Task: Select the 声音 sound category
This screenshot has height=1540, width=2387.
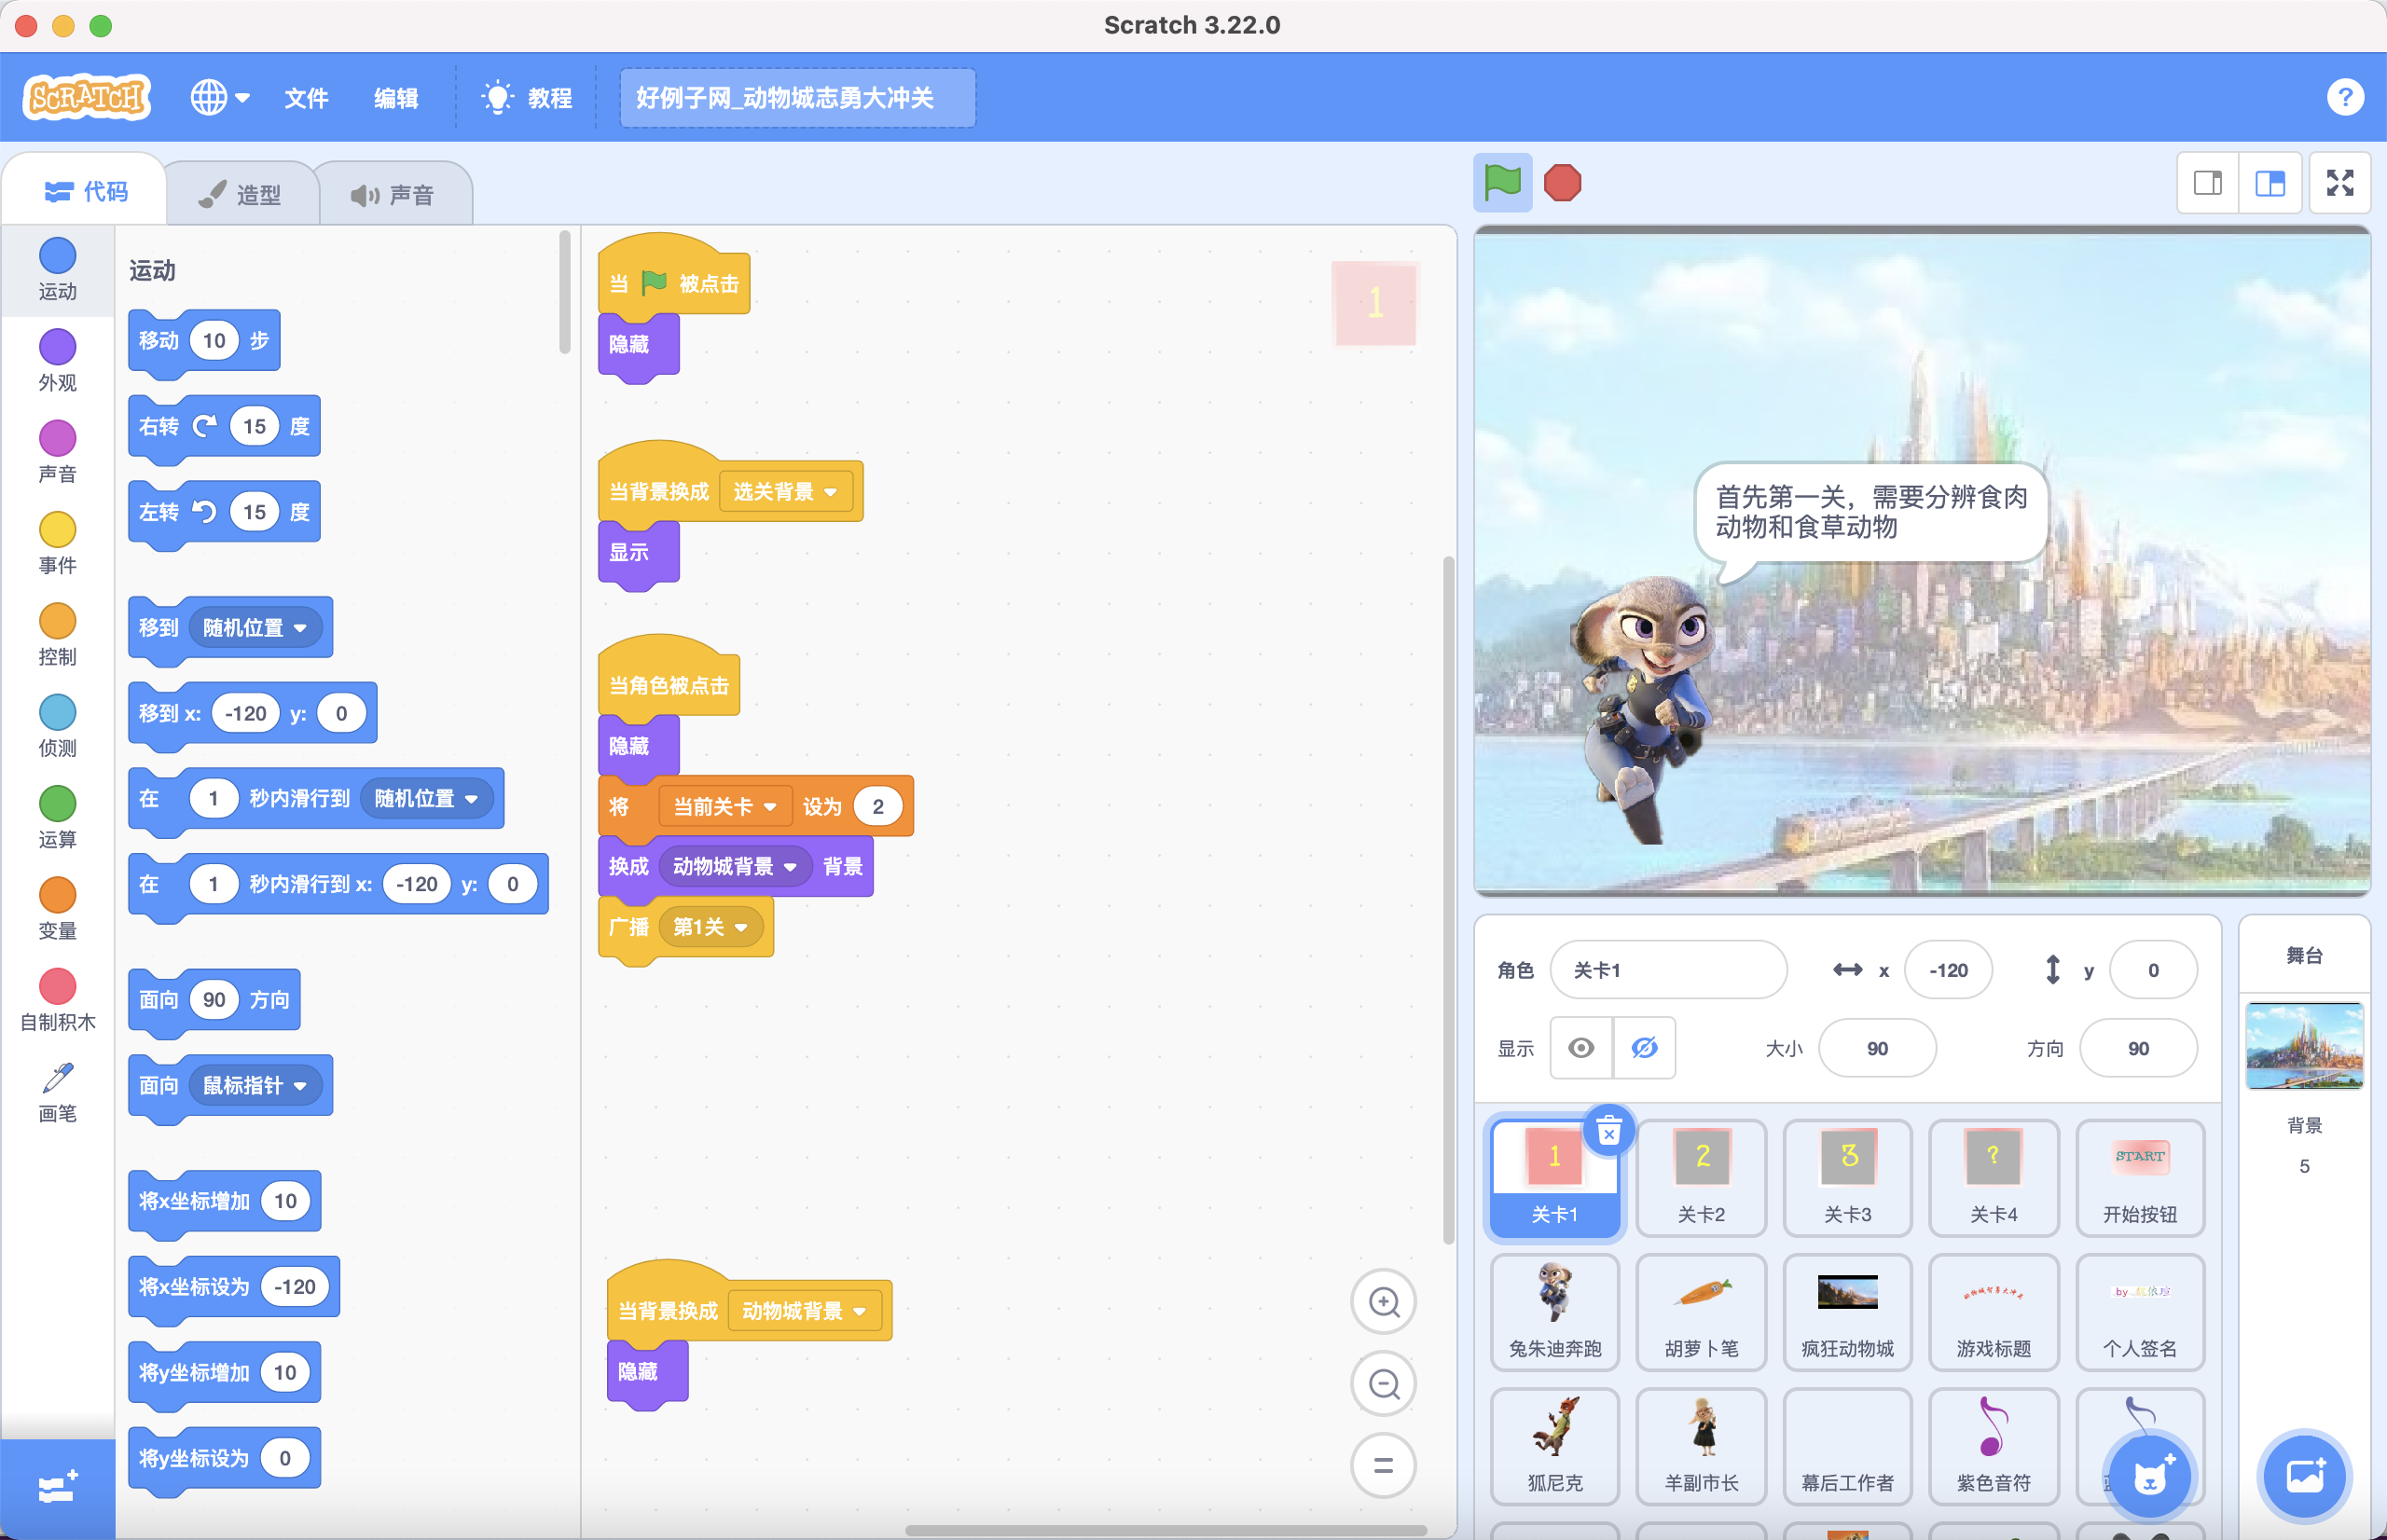Action: pos(57,452)
